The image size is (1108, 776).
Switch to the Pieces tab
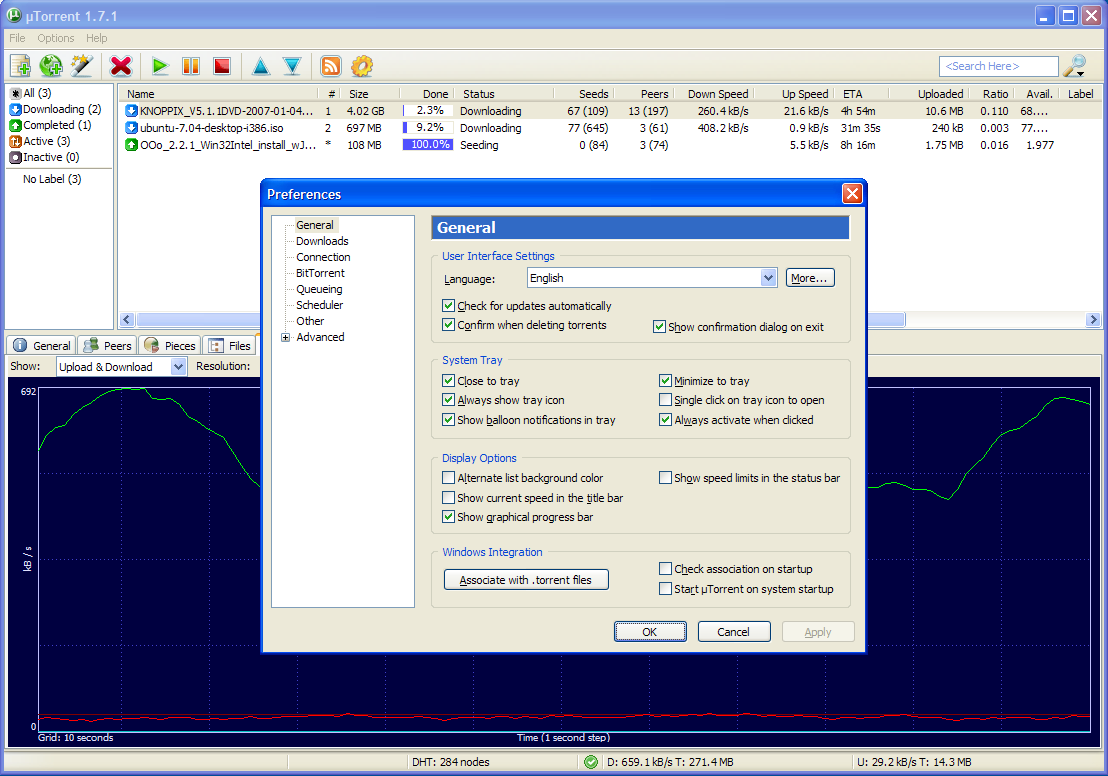(x=170, y=346)
